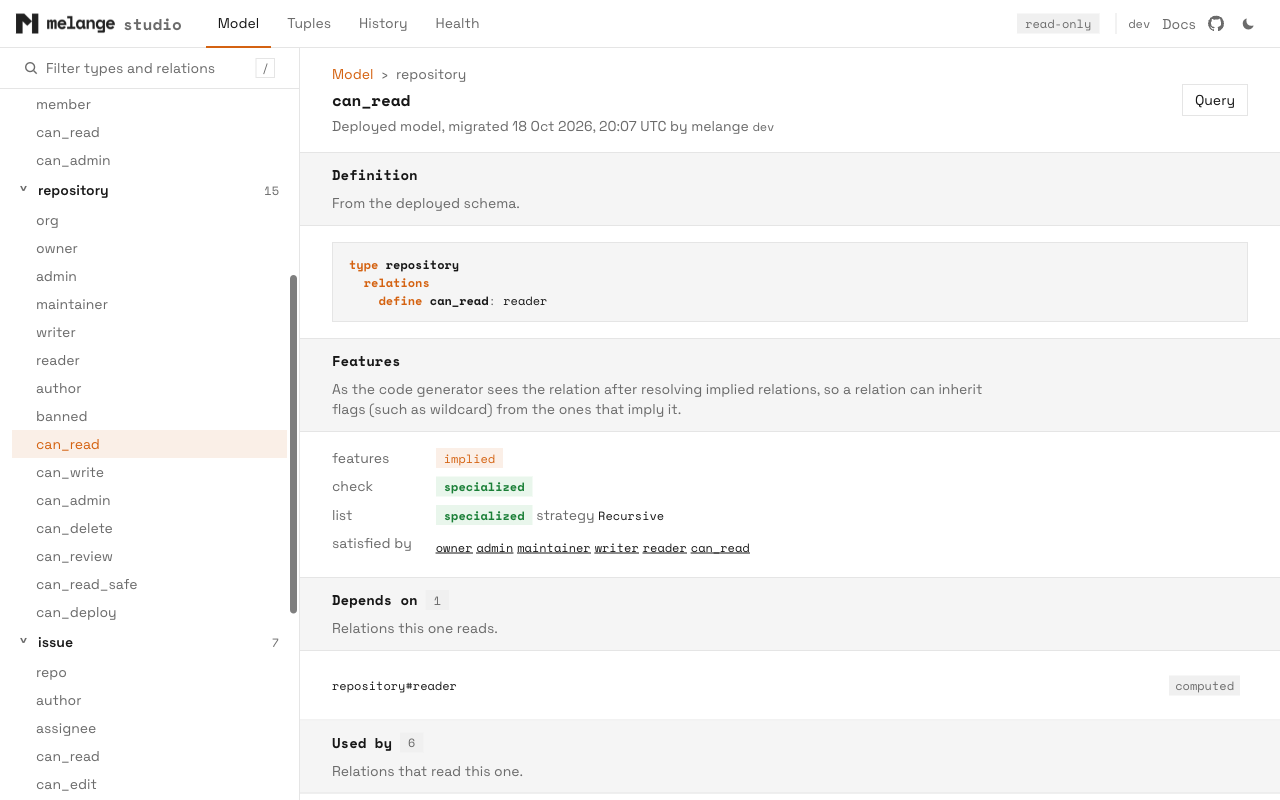Select the repository writer relation in the sidebar

pos(150,332)
